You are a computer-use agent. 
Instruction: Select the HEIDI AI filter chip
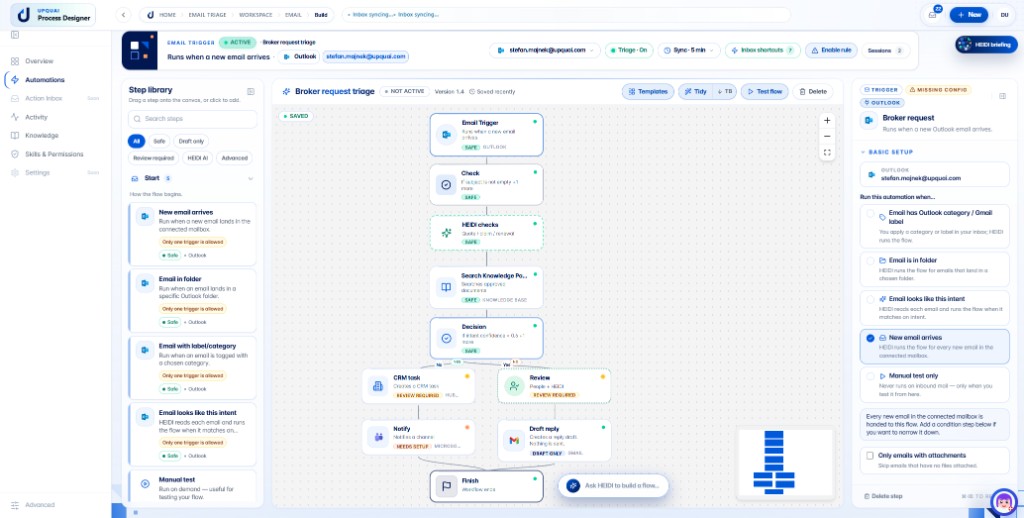(x=197, y=158)
